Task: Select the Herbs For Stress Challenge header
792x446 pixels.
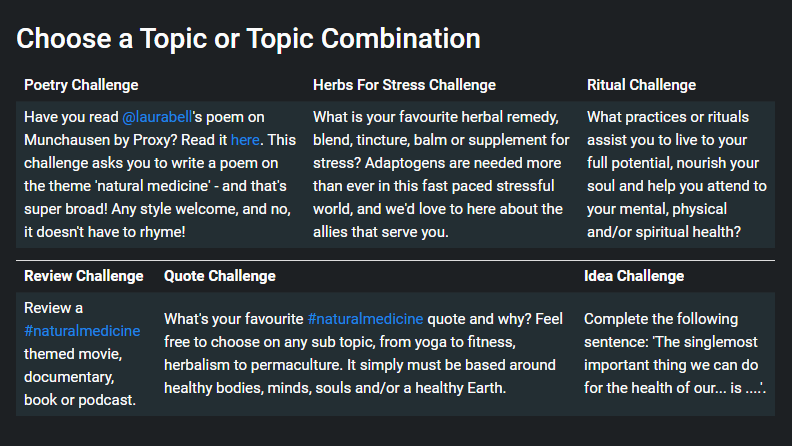Action: tap(404, 85)
